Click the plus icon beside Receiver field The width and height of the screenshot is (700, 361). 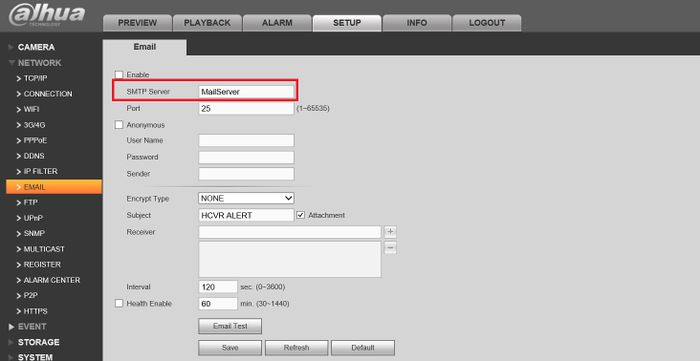click(391, 232)
